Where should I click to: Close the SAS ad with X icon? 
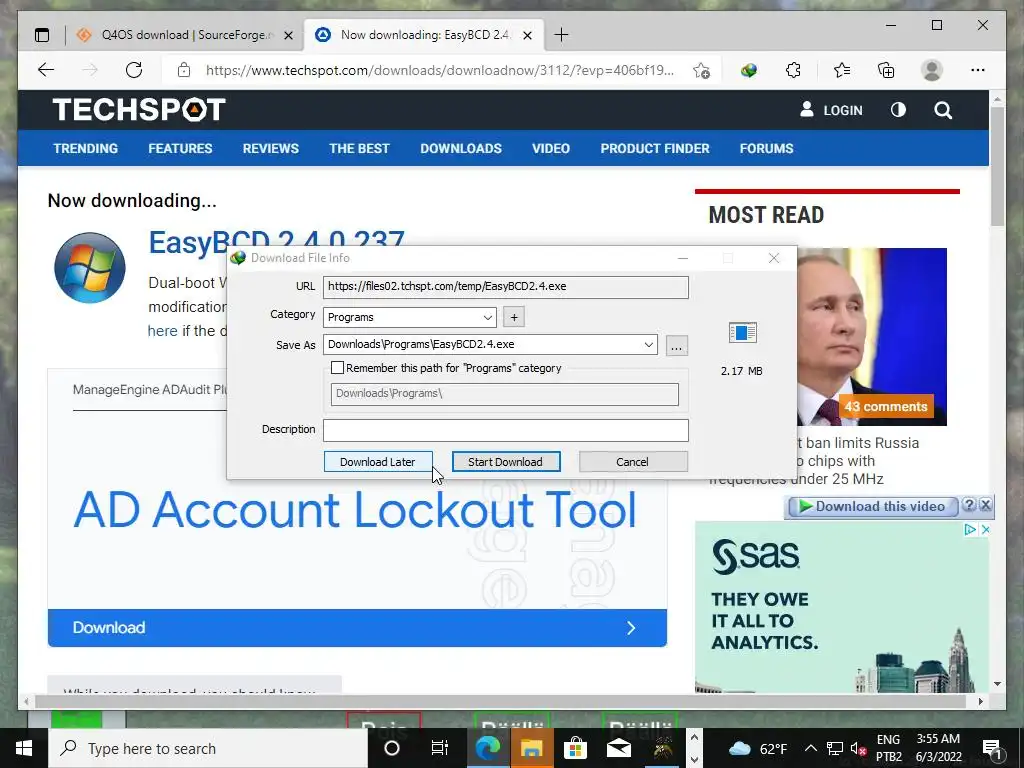986,530
